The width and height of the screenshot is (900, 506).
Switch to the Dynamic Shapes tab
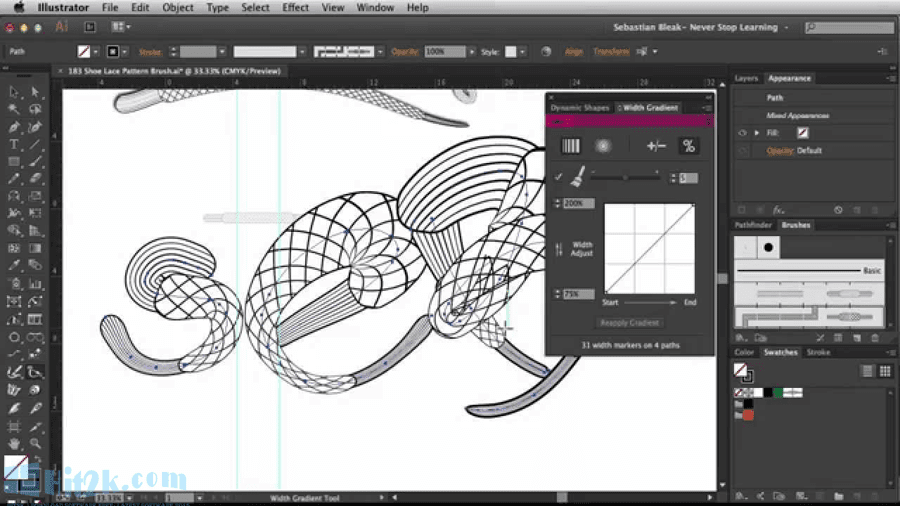[579, 107]
